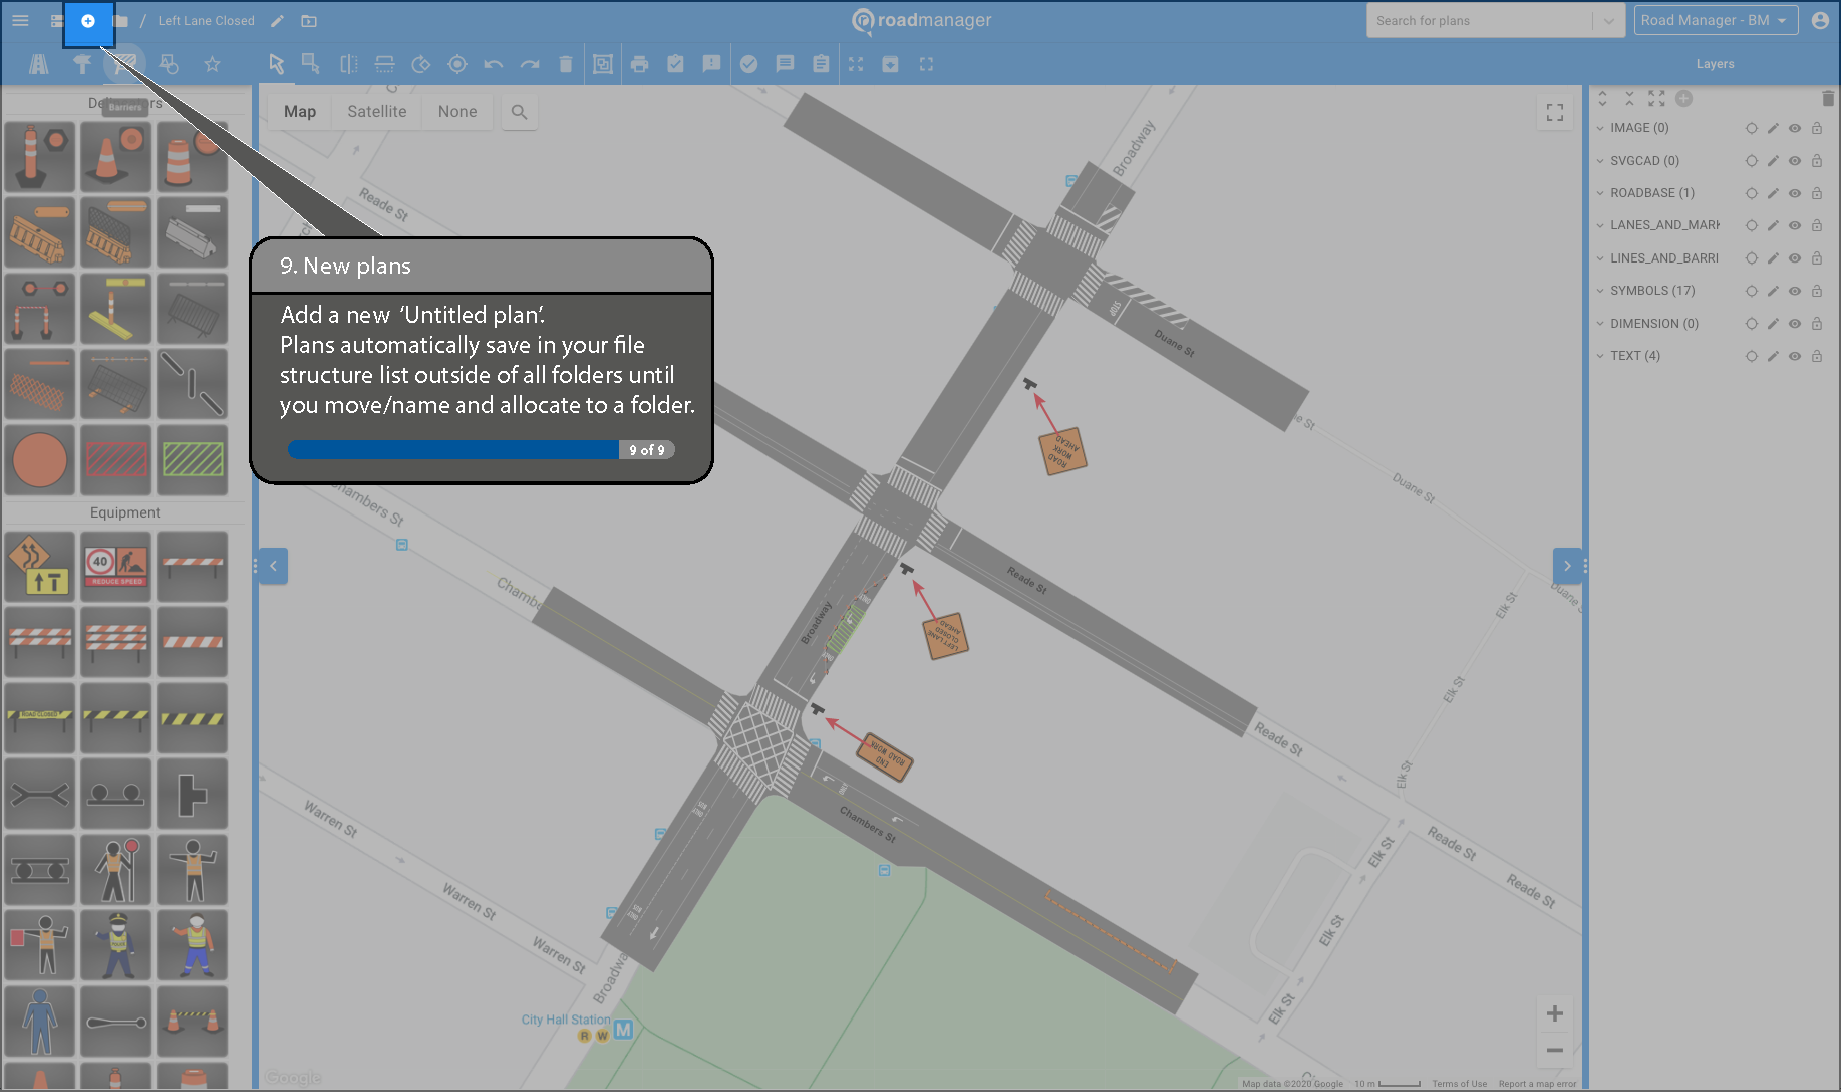The image size is (1841, 1092).
Task: Collapse the right Layers panel arrow
Action: pos(1567,566)
